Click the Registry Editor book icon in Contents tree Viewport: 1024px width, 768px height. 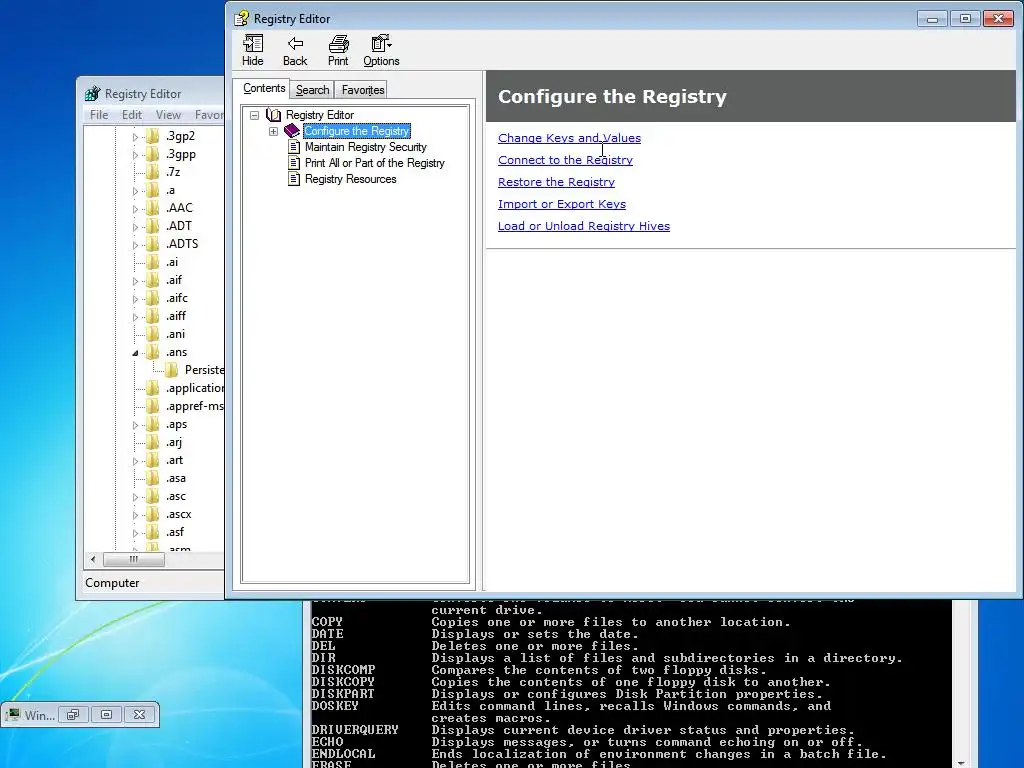click(274, 115)
